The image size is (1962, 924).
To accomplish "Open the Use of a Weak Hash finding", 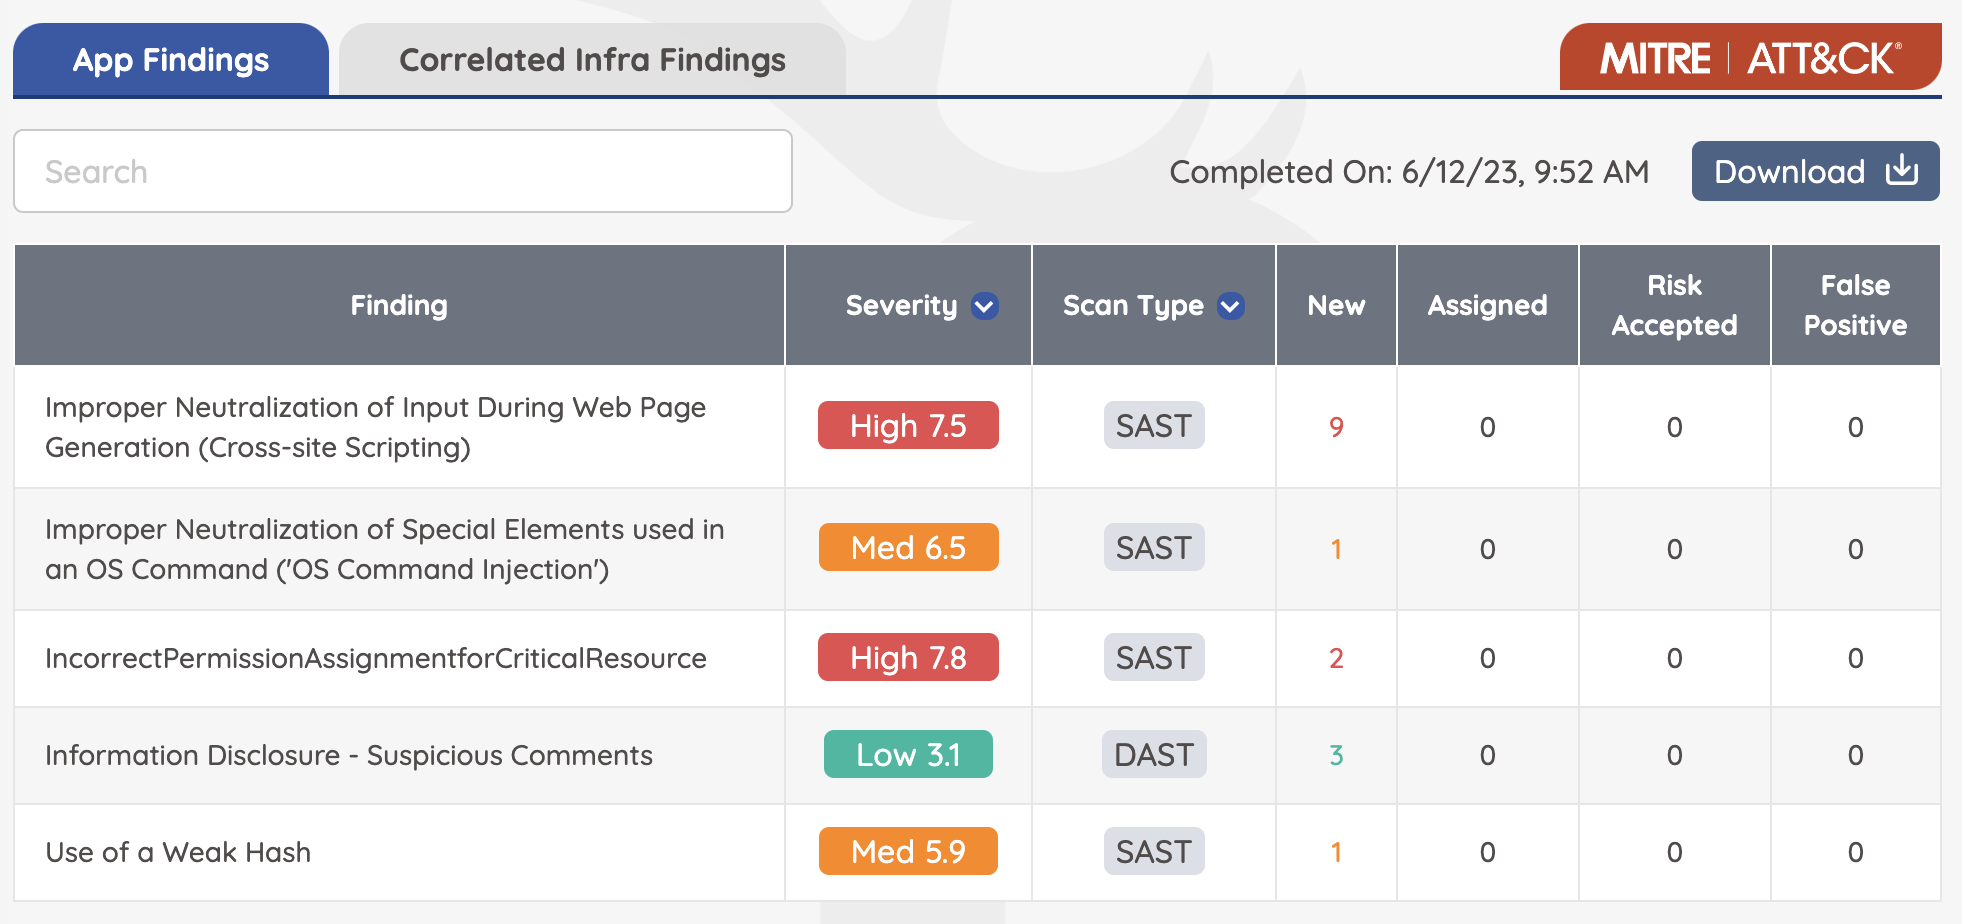I will coord(178,852).
